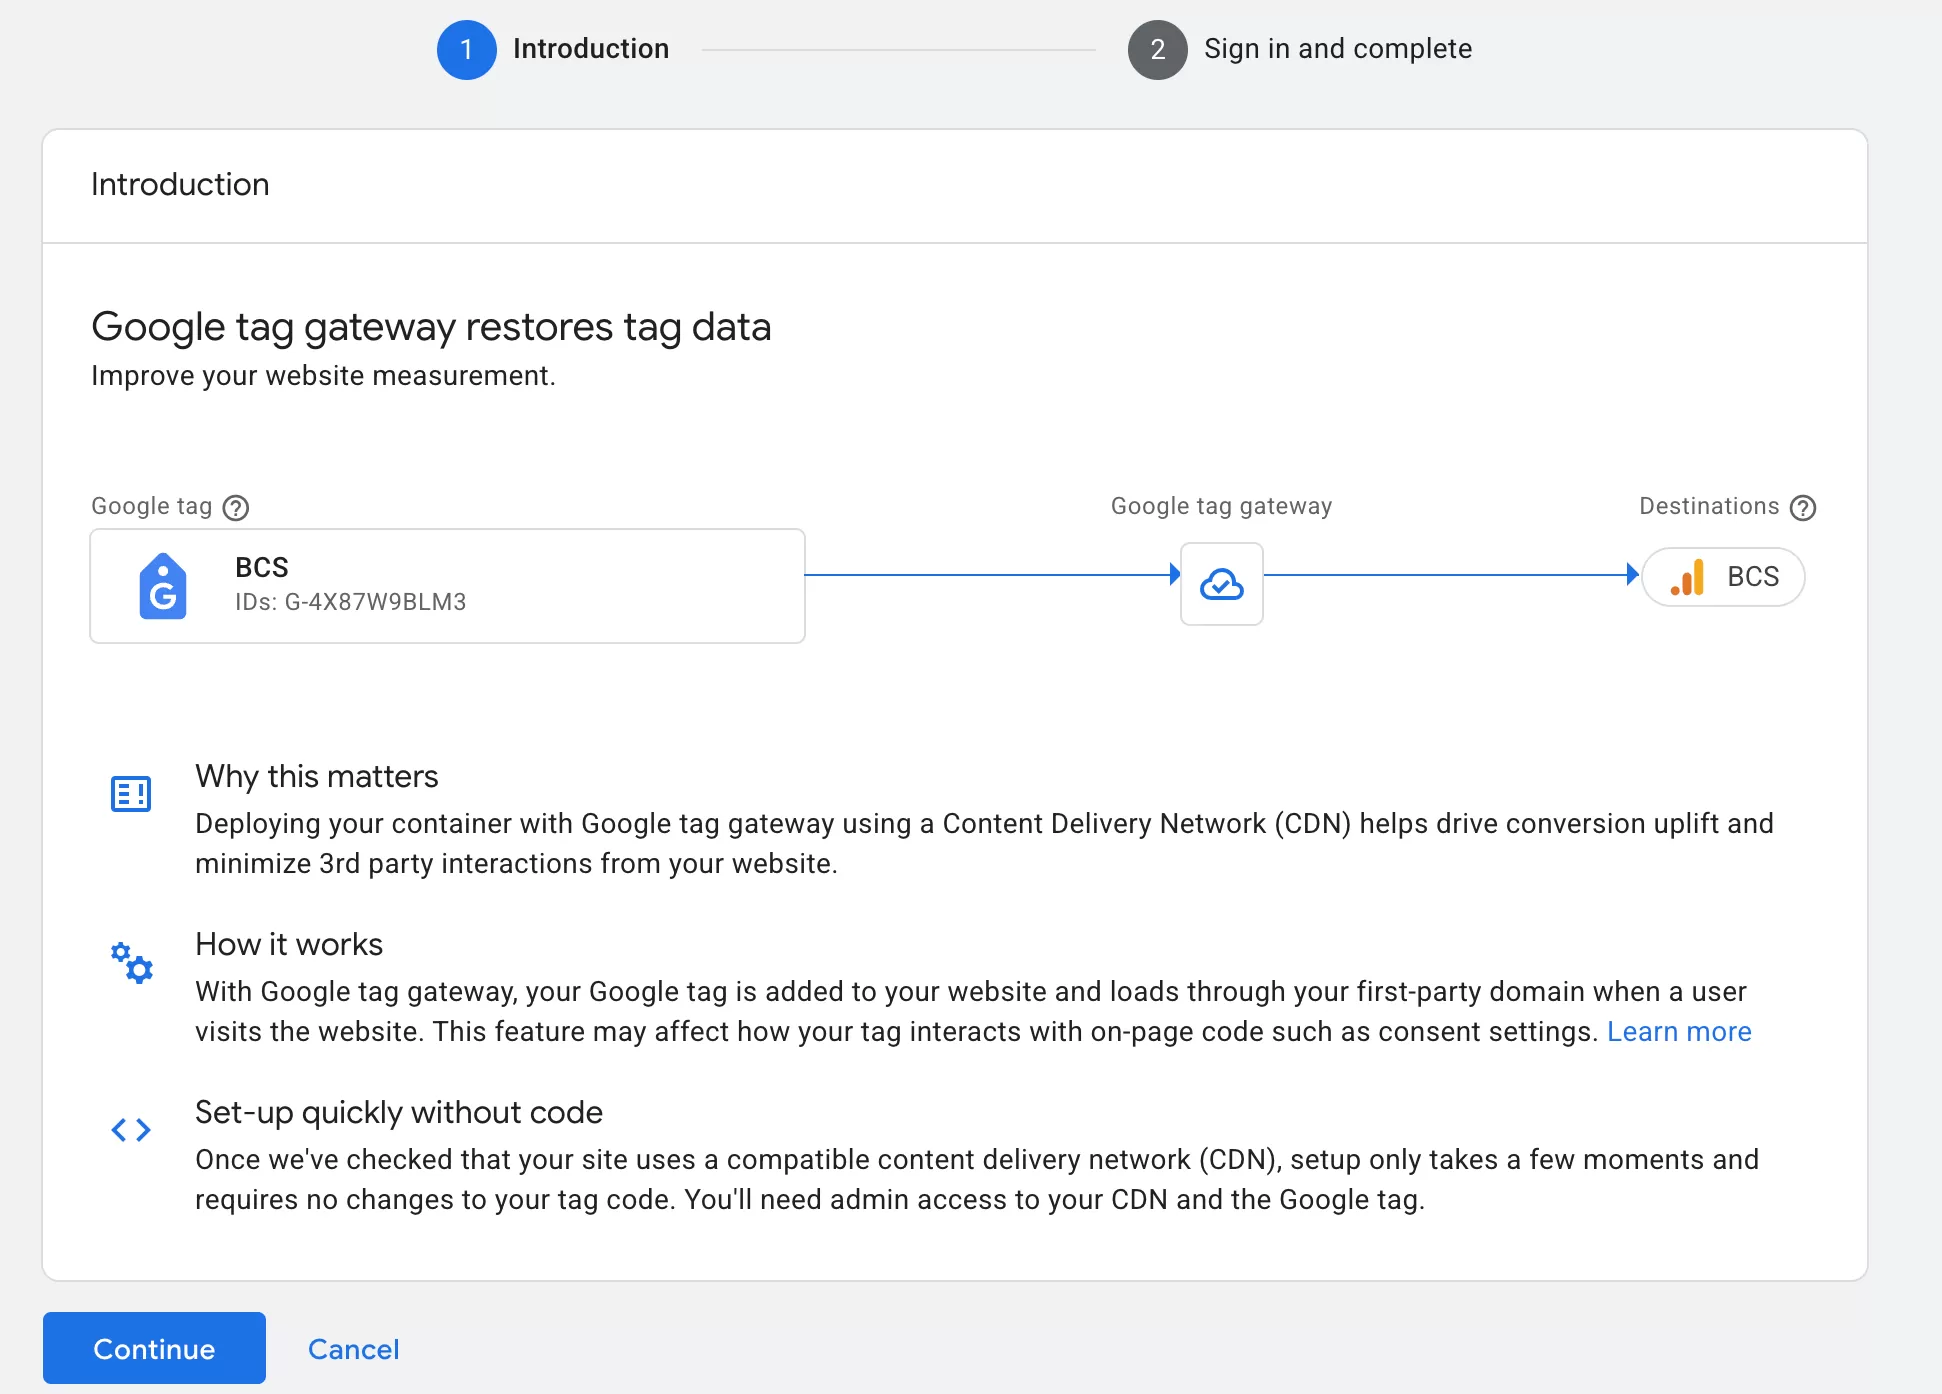Click the 'Why this matters' heading

tap(317, 776)
